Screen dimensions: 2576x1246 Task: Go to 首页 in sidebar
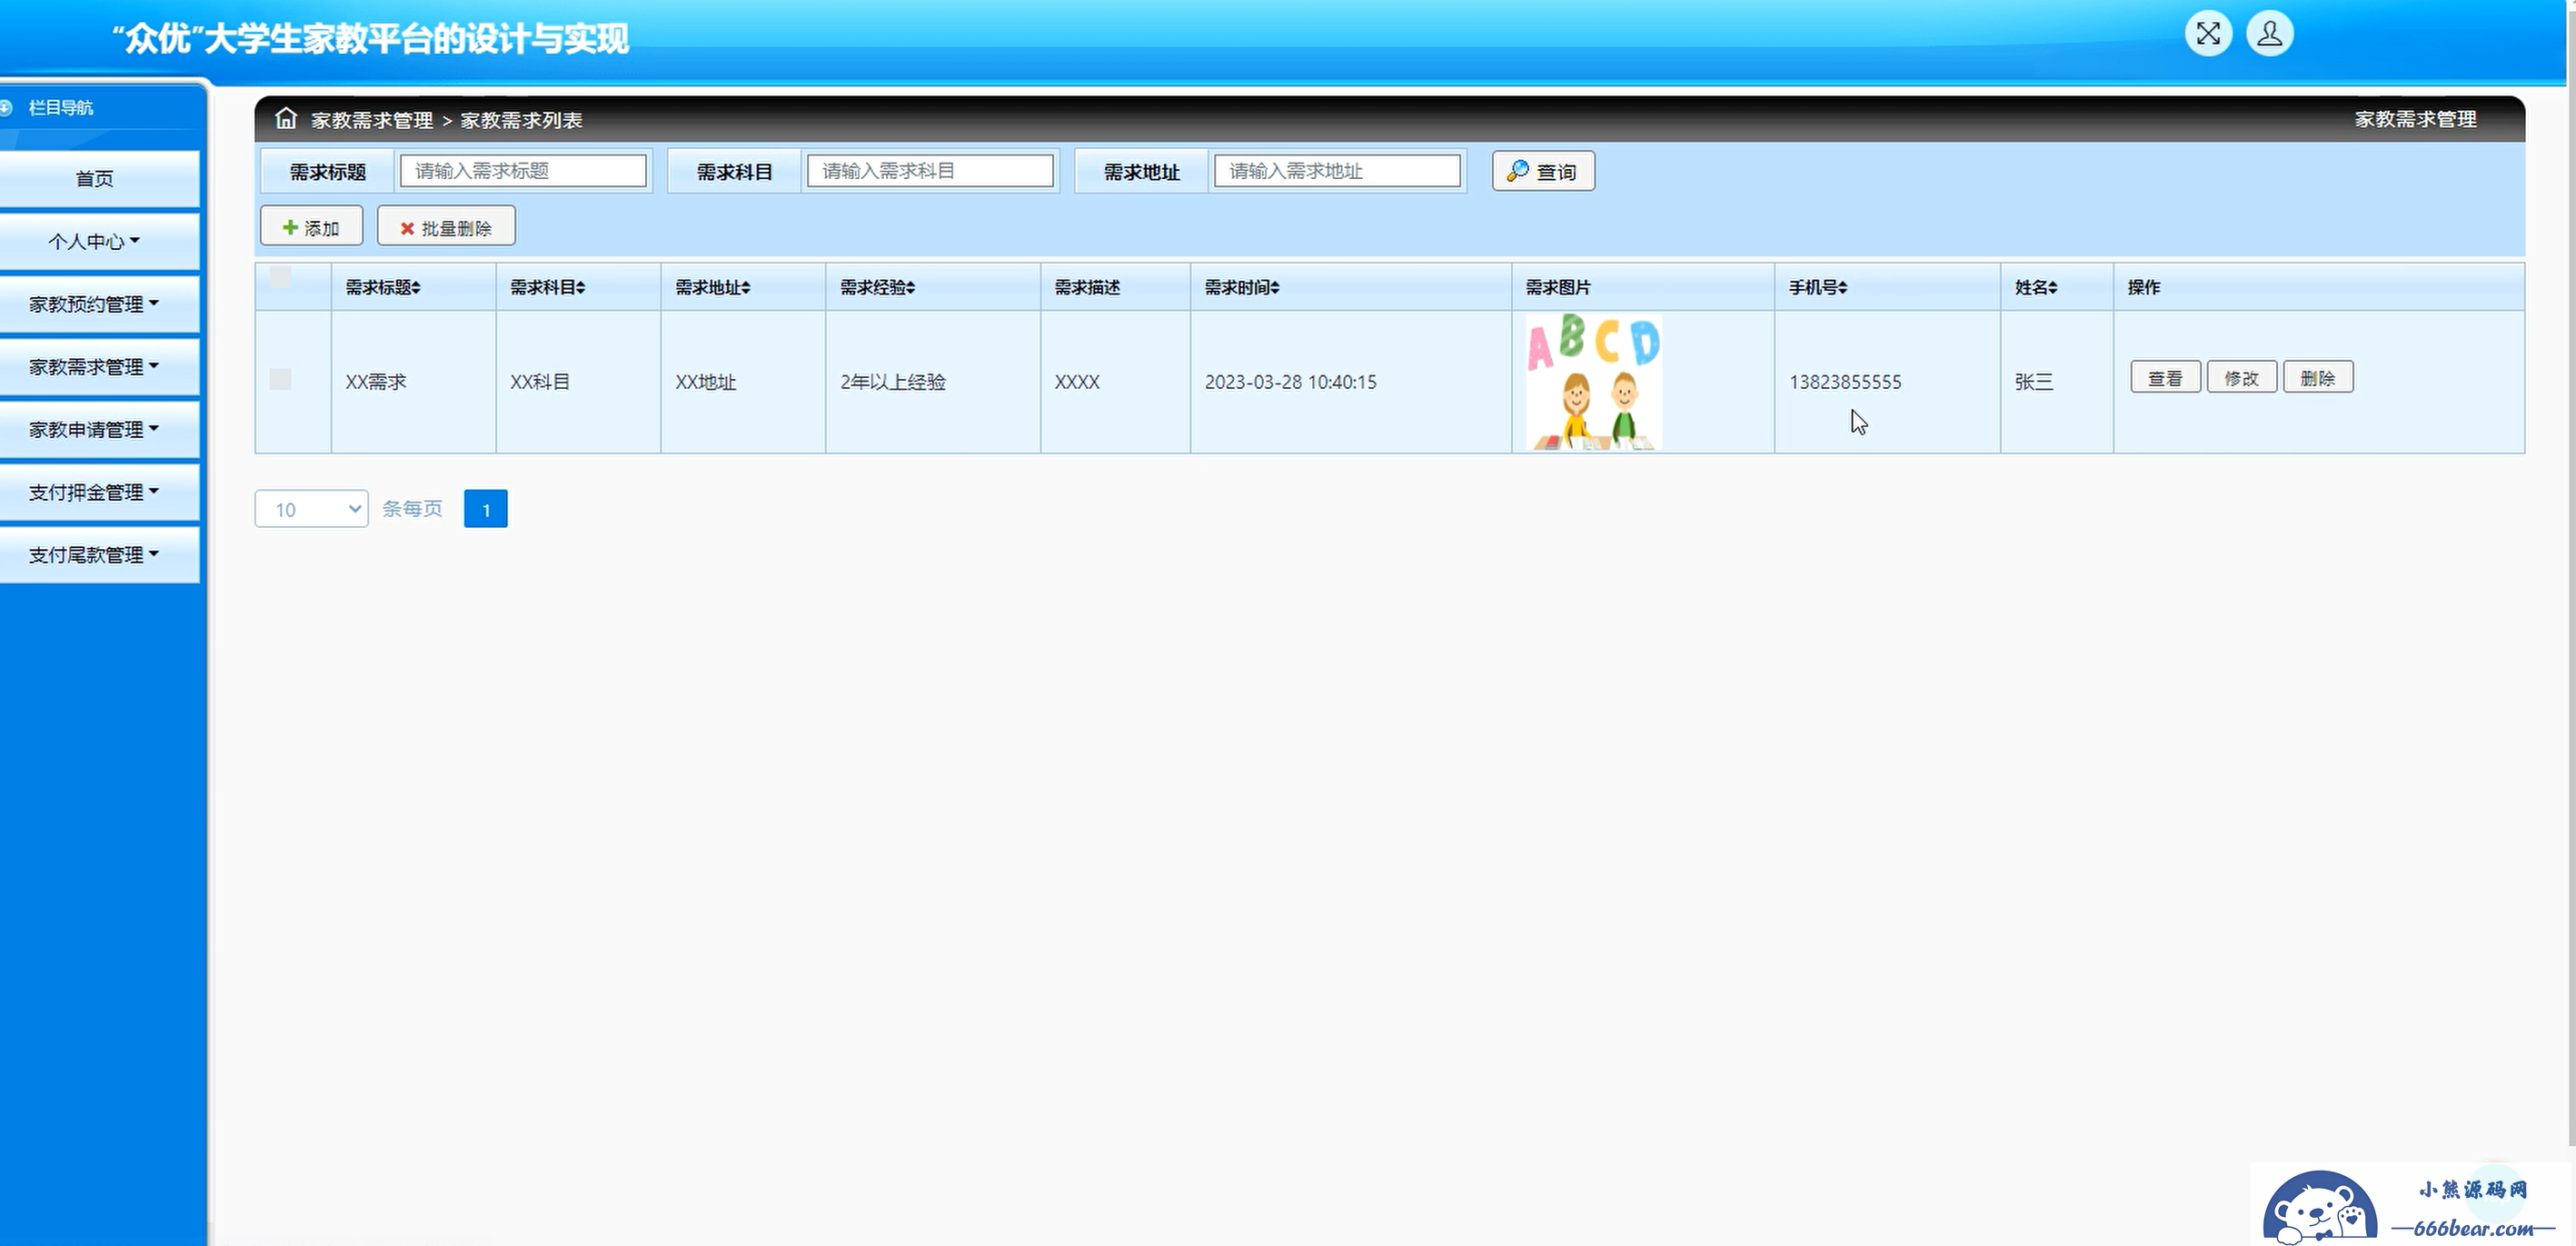coord(95,178)
